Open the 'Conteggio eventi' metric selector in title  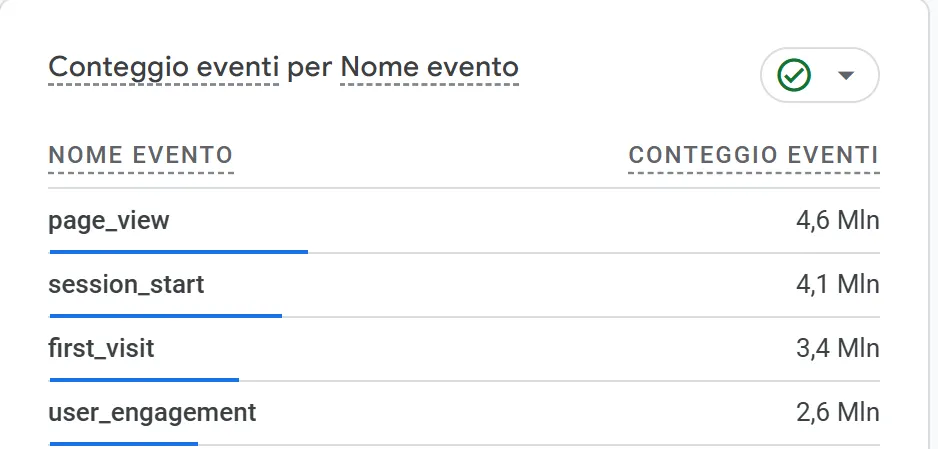[163, 68]
